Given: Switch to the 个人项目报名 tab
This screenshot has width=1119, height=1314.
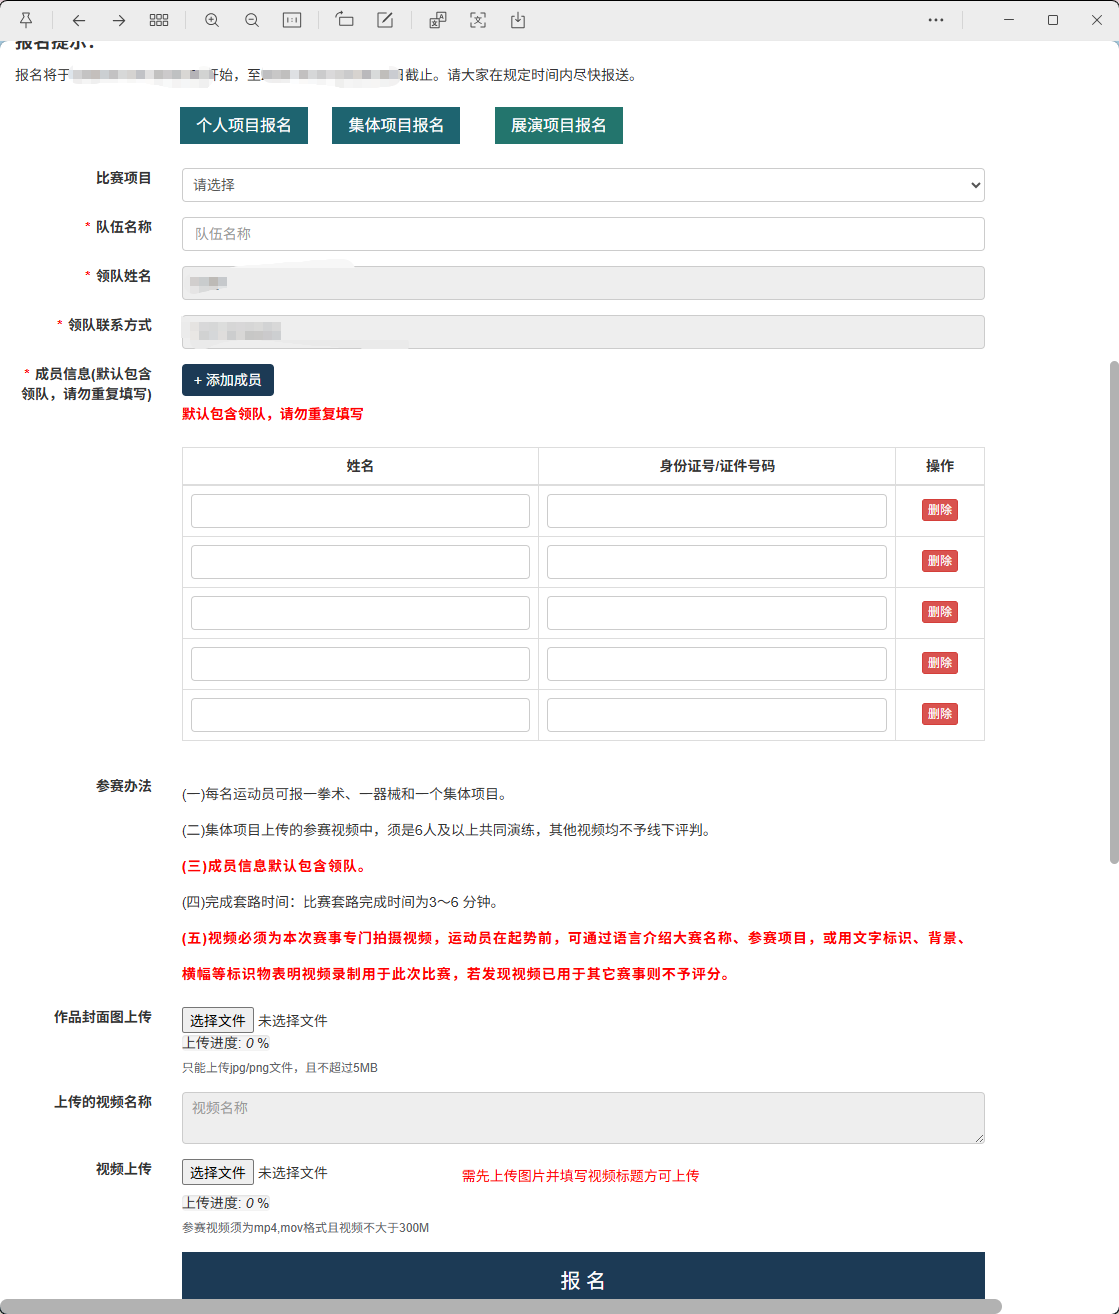Looking at the screenshot, I should click(x=244, y=126).
